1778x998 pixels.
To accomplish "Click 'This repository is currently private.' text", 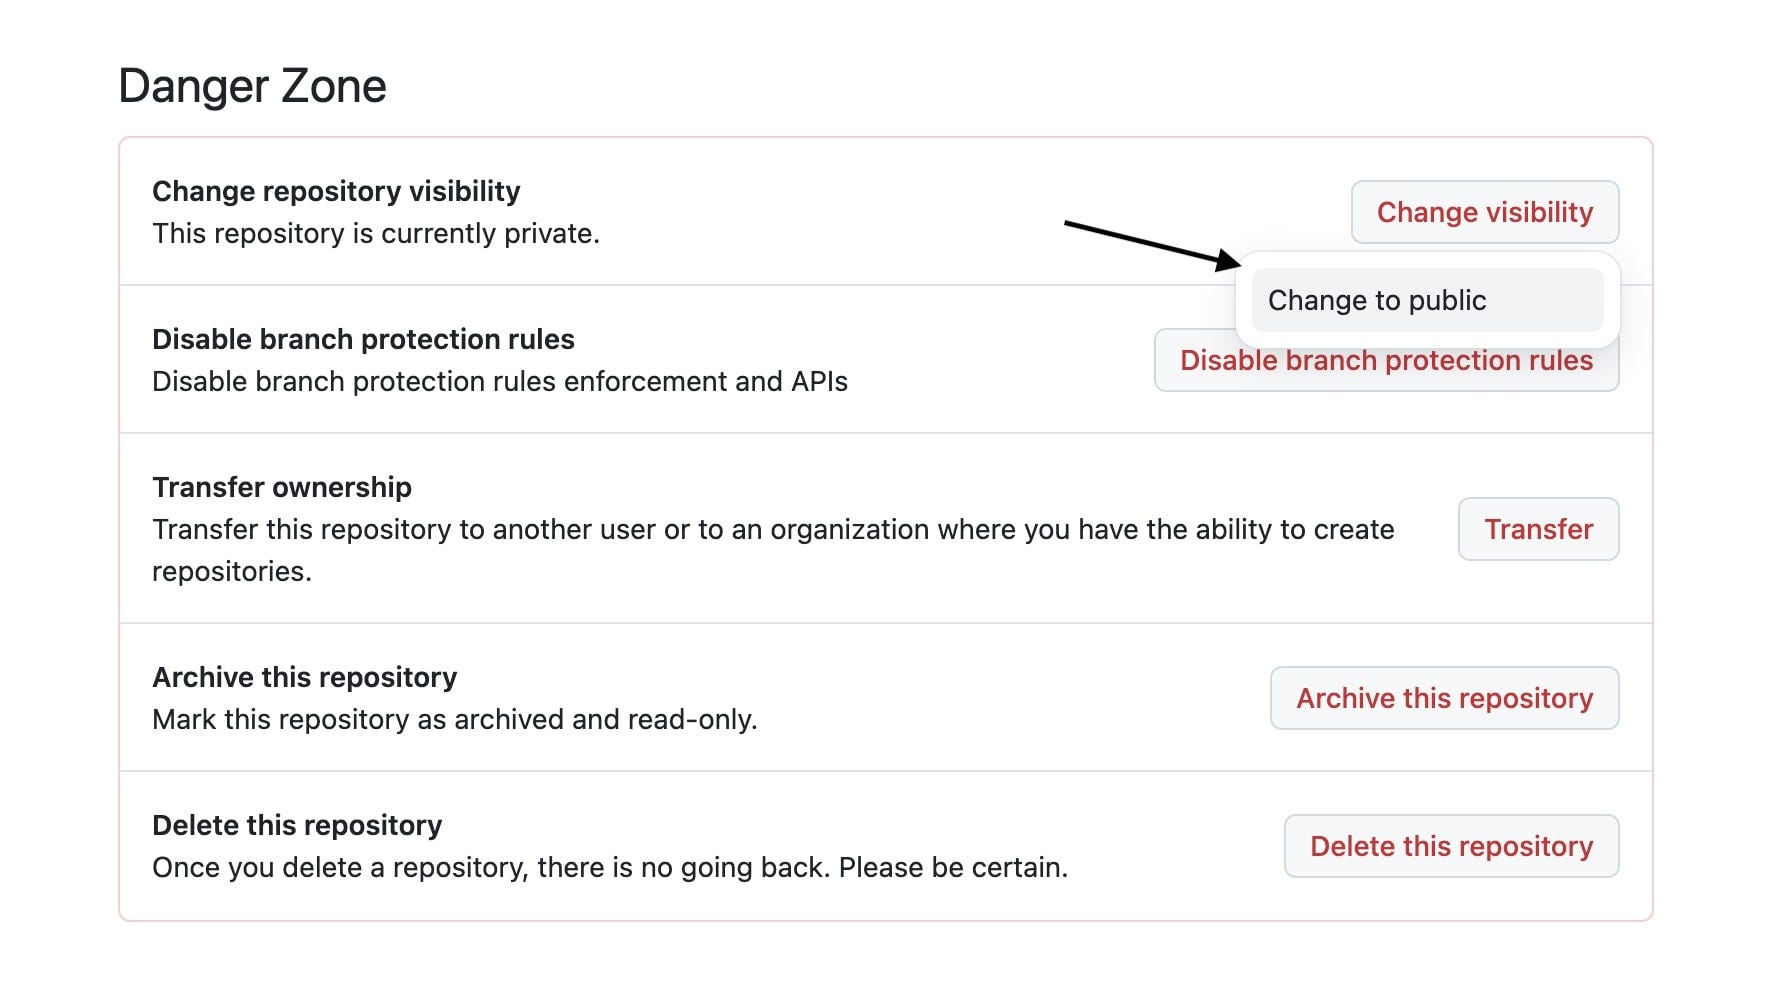I will tap(376, 233).
